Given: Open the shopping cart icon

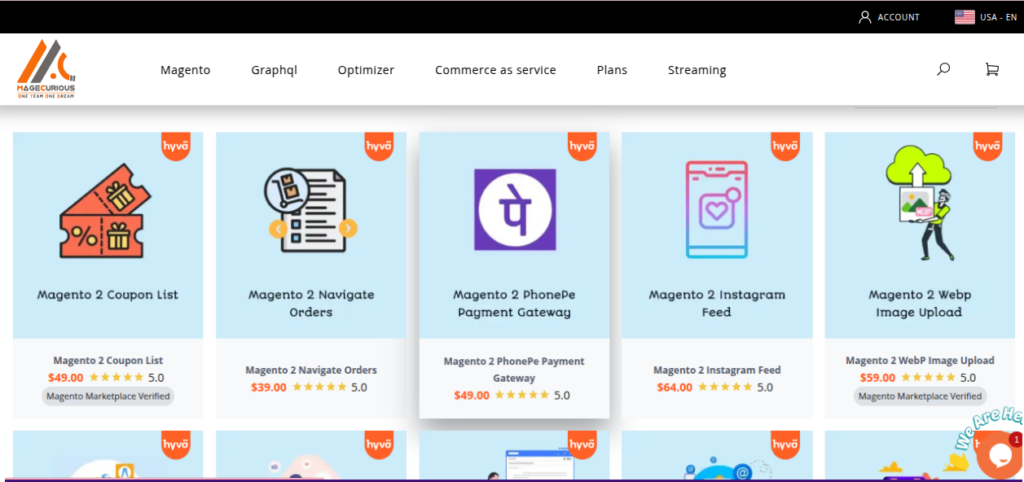Looking at the screenshot, I should tap(991, 69).
